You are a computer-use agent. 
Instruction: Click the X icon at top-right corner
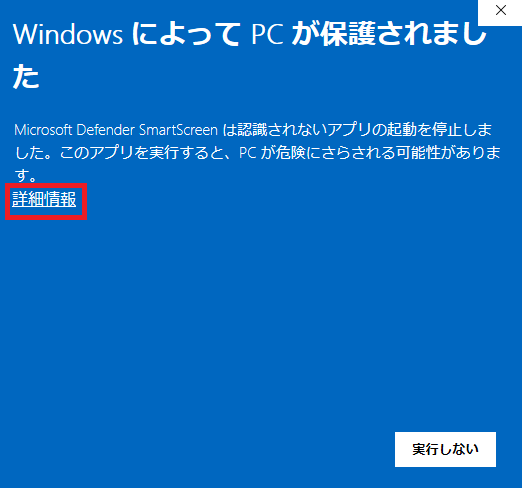(500, 11)
